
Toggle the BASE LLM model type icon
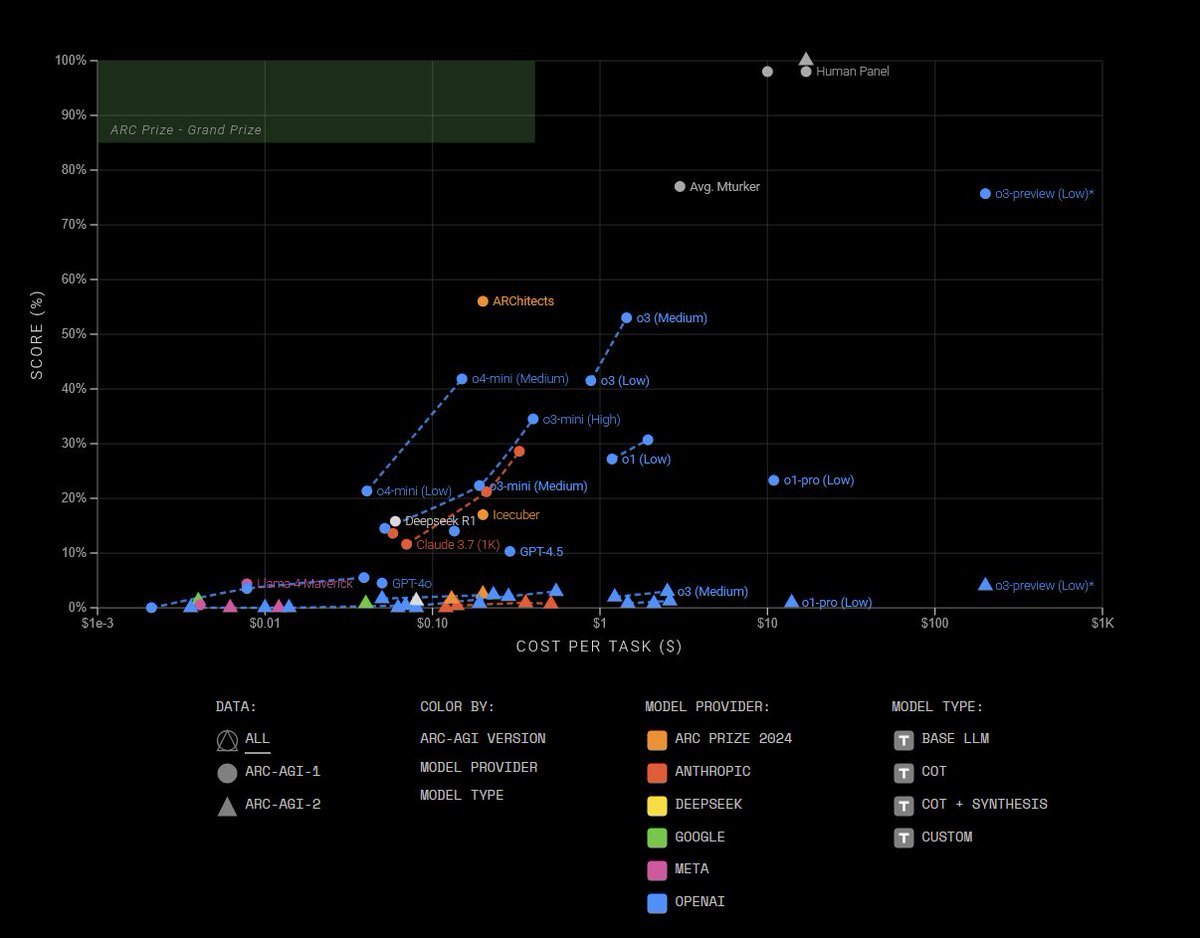tap(903, 739)
